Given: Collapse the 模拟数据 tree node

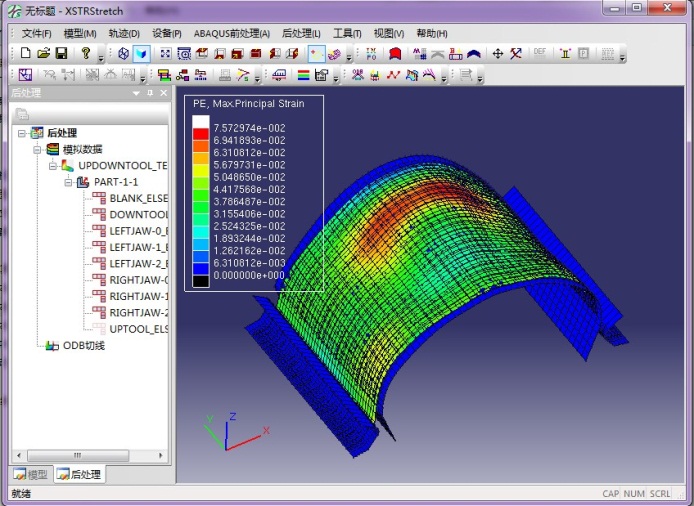Looking at the screenshot, I should pos(38,149).
